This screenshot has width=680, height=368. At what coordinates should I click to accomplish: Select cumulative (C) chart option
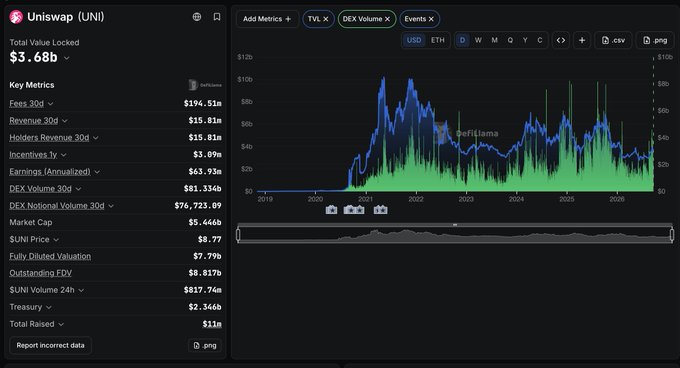(x=540, y=40)
